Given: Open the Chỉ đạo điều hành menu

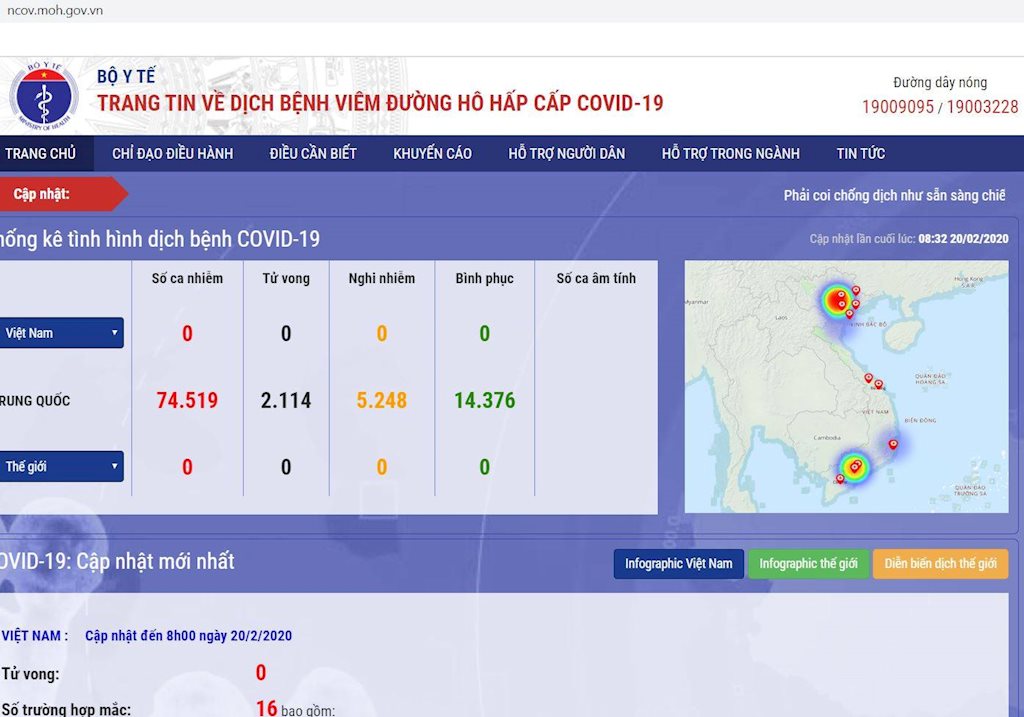Looking at the screenshot, I should tap(172, 153).
